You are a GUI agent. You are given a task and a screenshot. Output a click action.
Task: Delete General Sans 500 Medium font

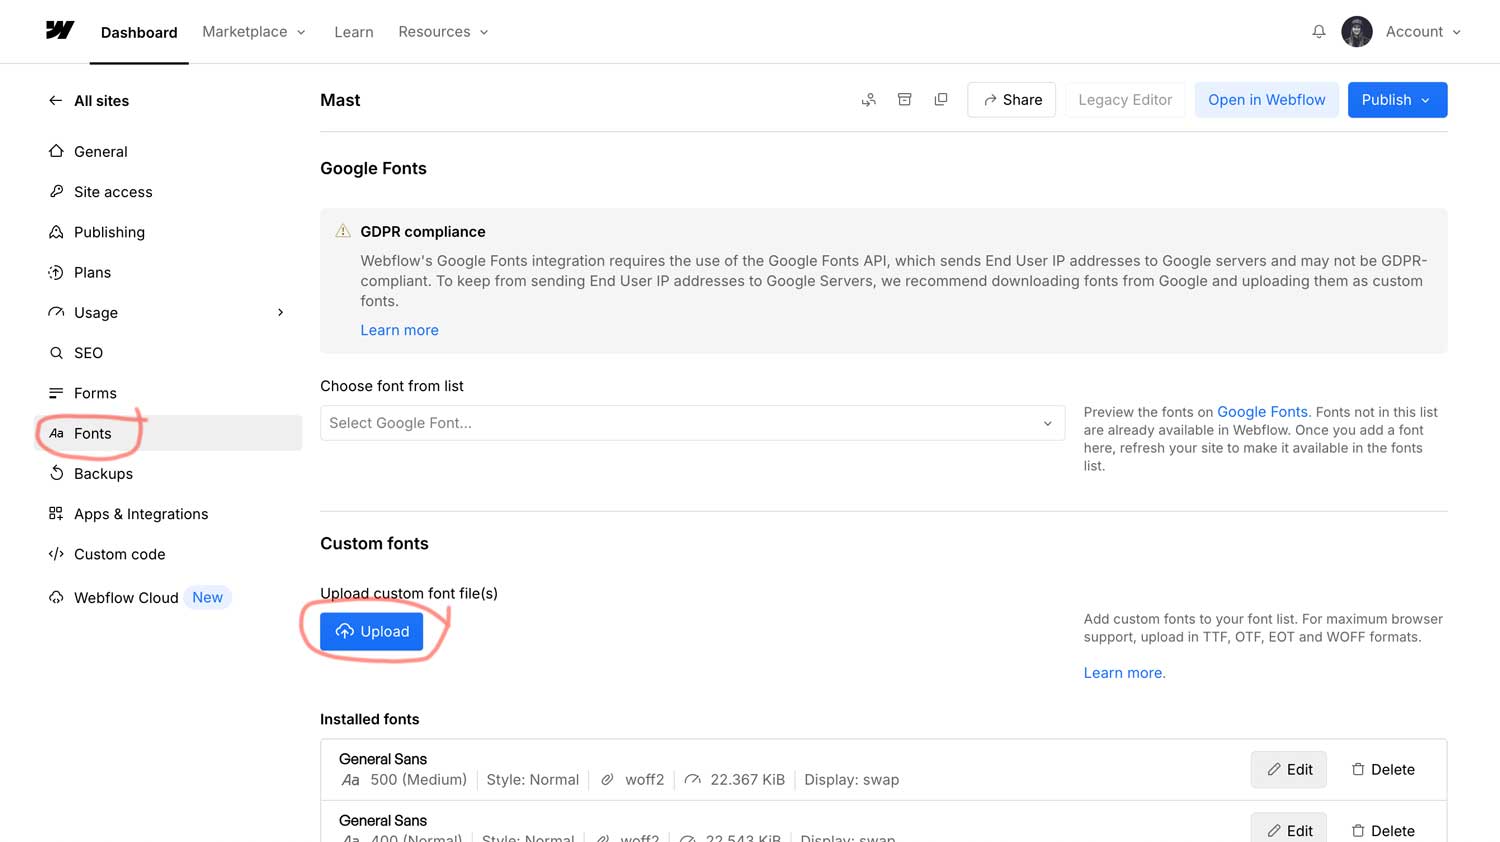click(x=1383, y=770)
